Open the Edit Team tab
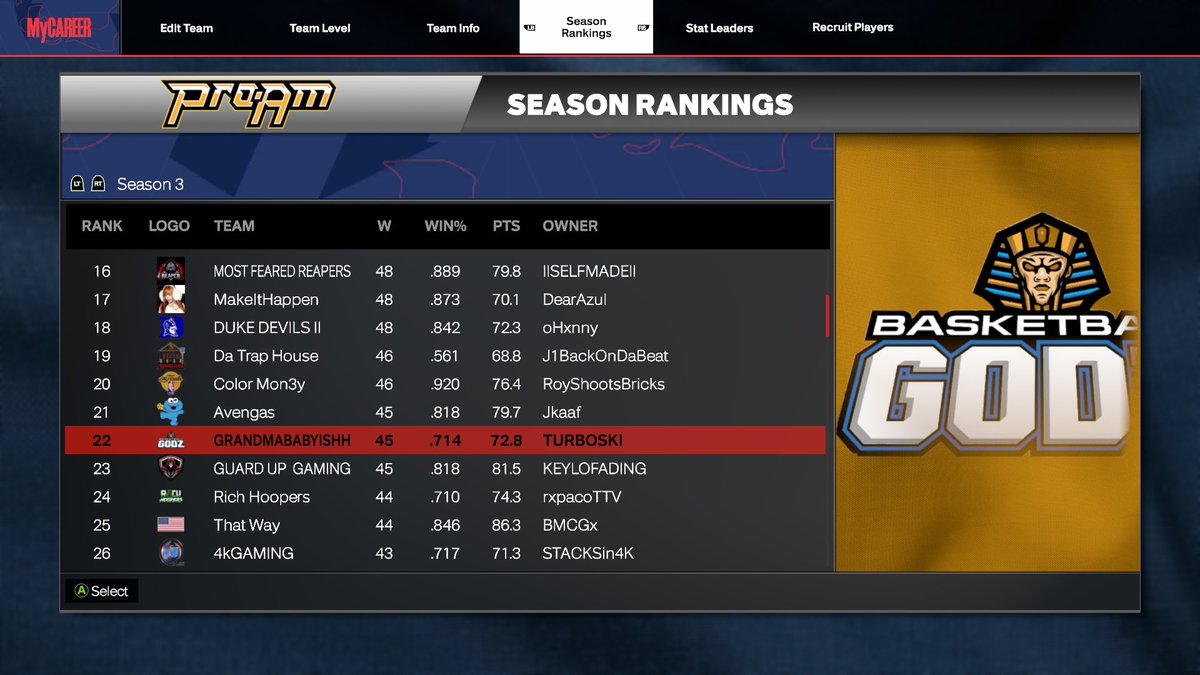The width and height of the screenshot is (1200, 675). point(186,28)
